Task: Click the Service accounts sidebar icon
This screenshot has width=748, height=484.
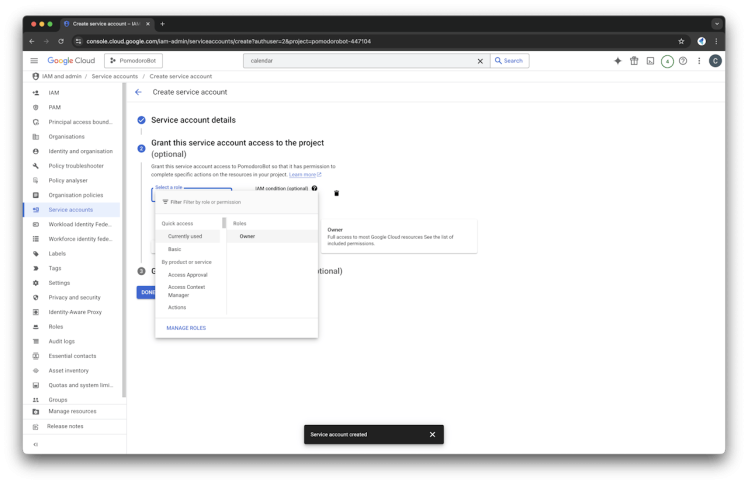Action: click(36, 210)
